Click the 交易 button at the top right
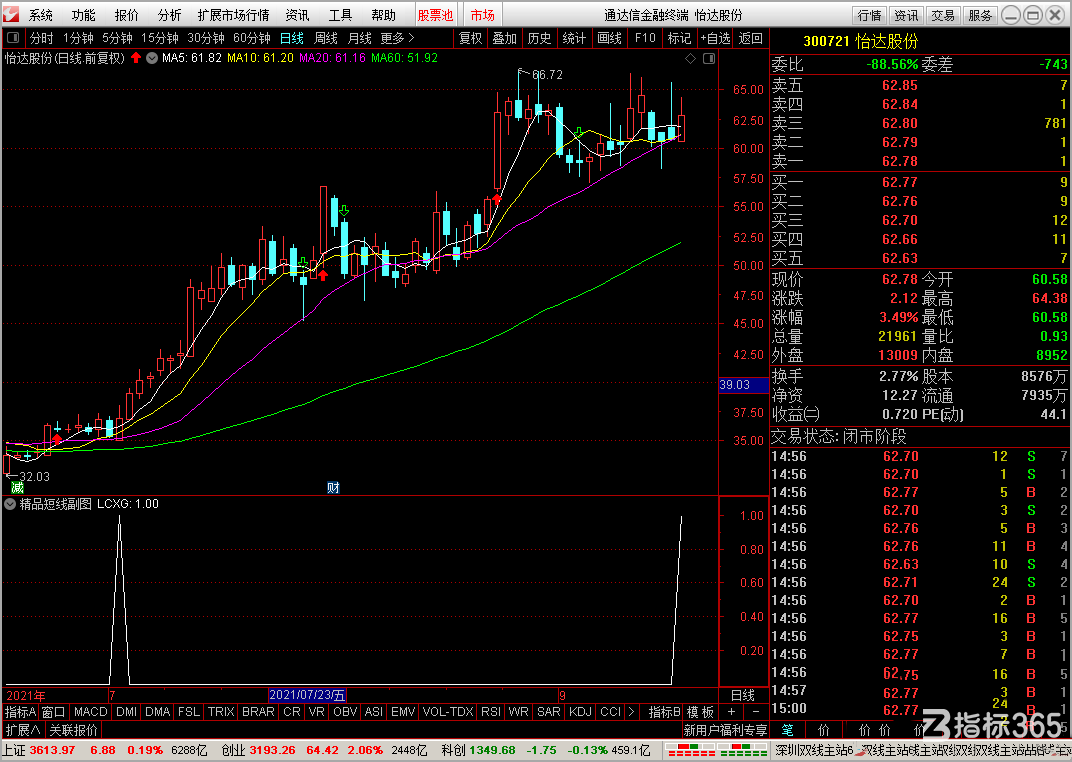 tap(943, 15)
